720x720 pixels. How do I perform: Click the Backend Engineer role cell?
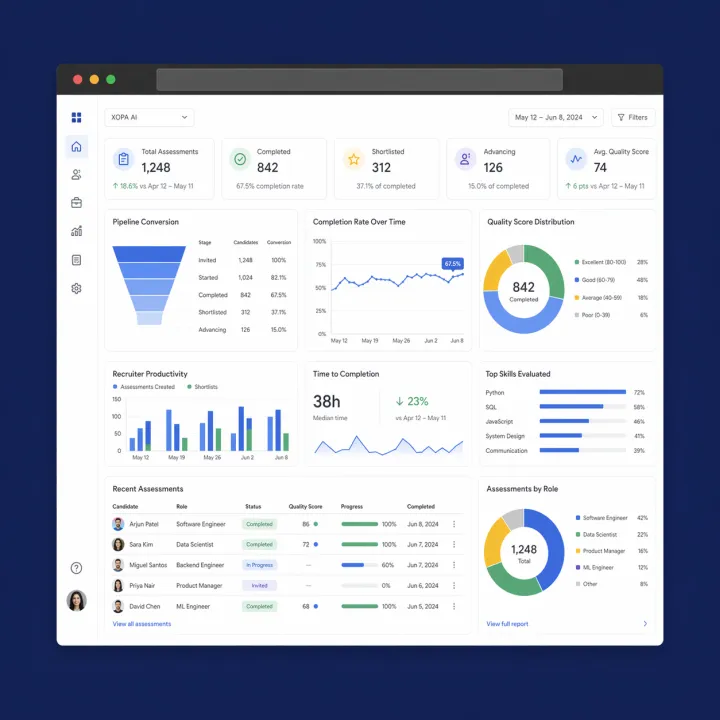[200, 565]
